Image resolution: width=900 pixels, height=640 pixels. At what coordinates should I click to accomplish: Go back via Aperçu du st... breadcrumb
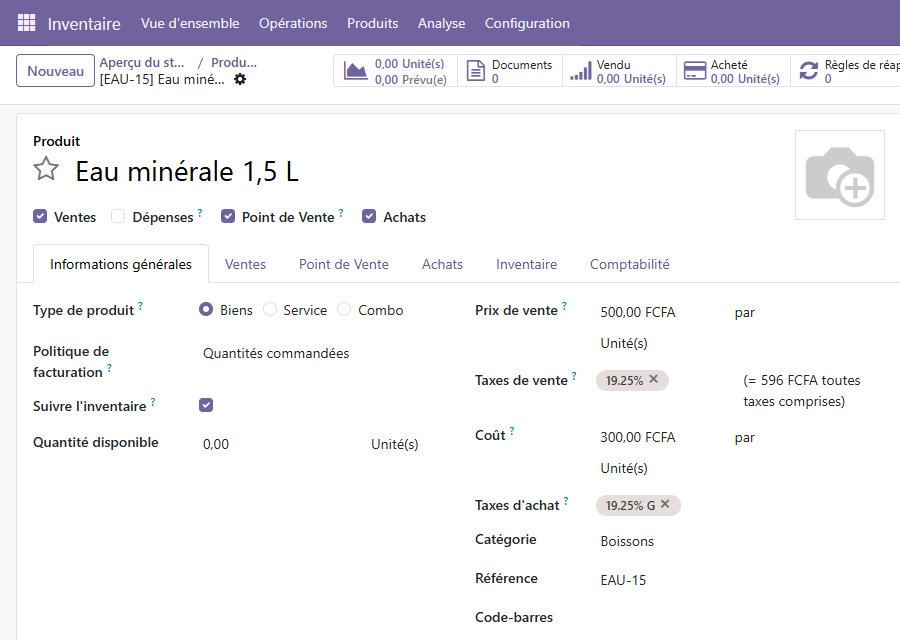point(142,62)
